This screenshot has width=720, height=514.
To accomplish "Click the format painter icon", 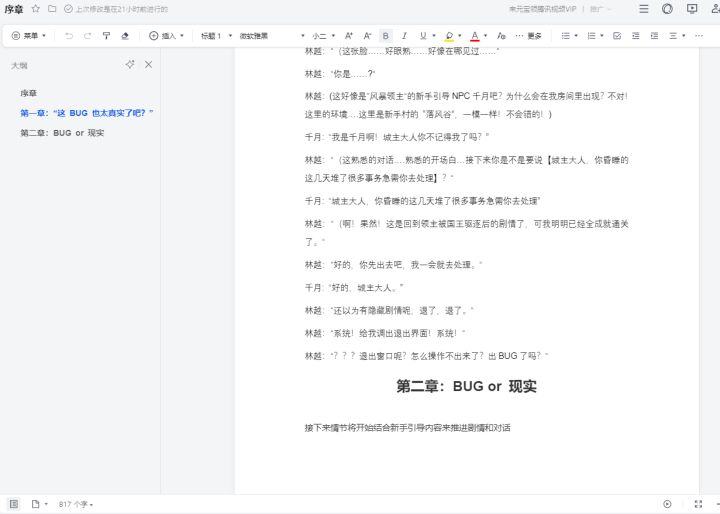I will (106, 36).
